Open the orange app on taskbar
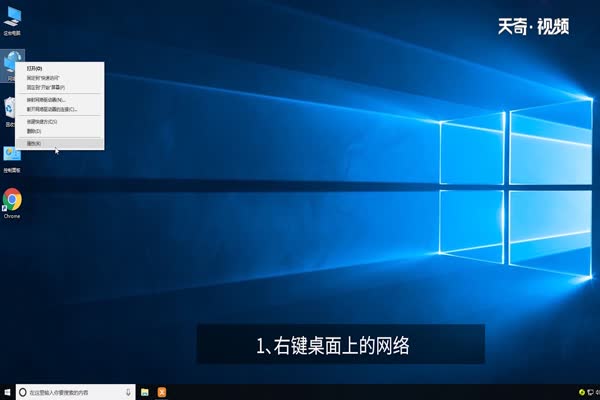600x400 pixels. point(162,392)
